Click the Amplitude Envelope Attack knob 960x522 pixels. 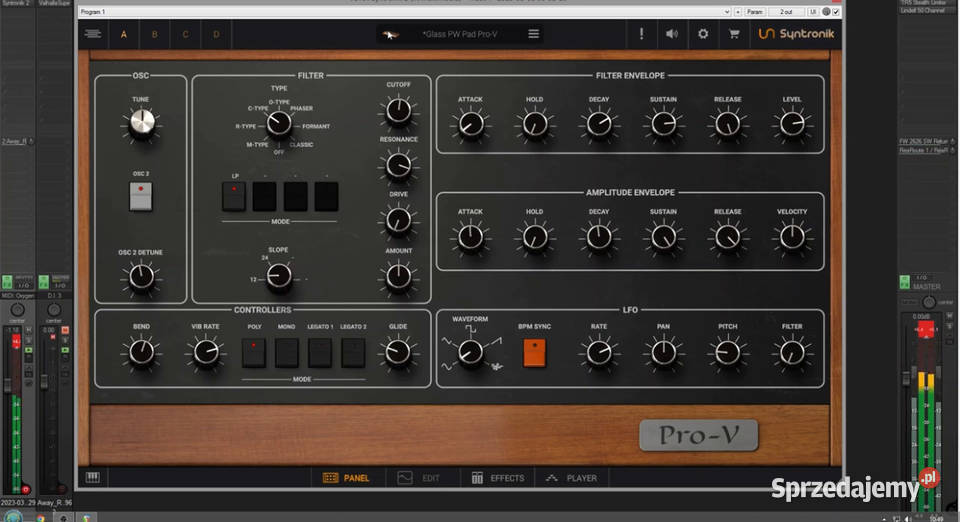click(471, 237)
